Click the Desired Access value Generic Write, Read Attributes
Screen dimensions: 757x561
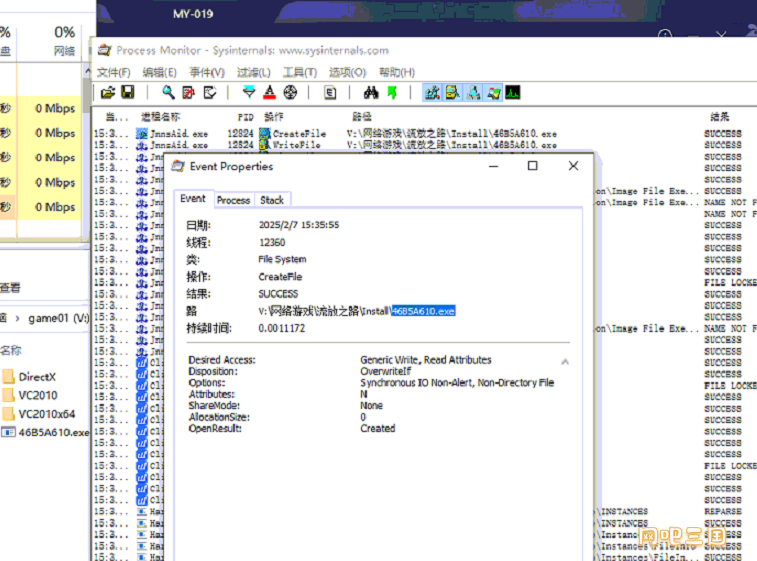[425, 360]
